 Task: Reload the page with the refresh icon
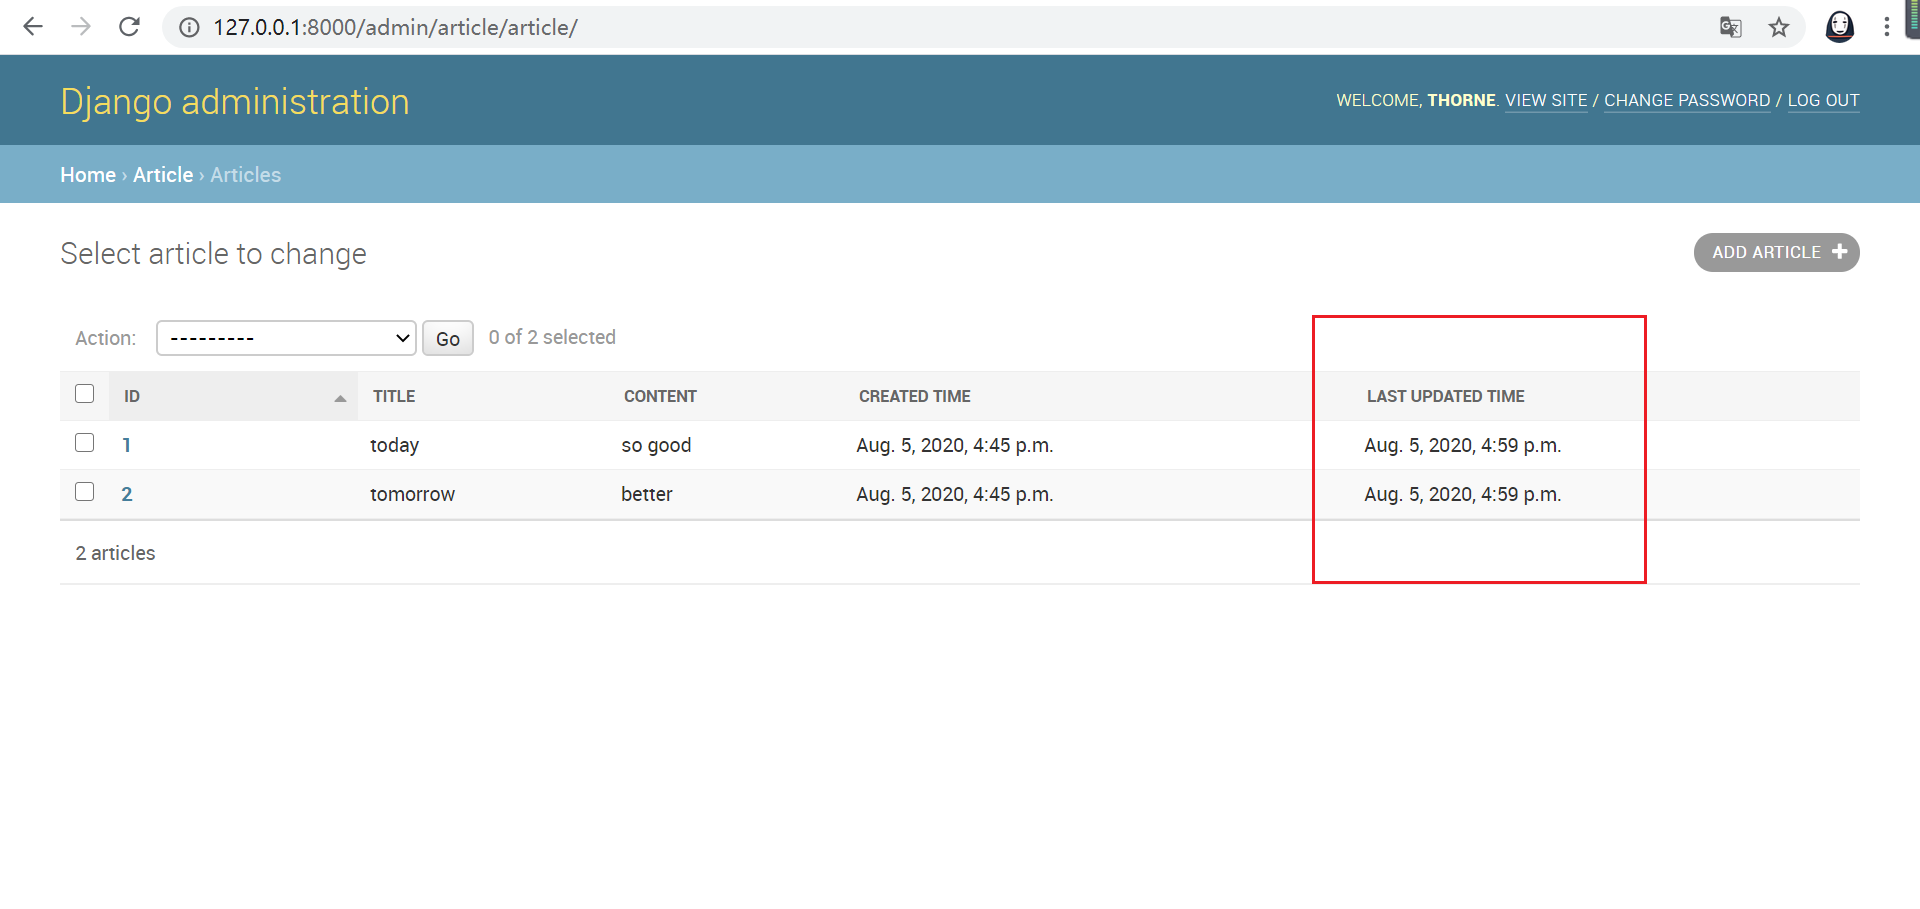[x=129, y=27]
